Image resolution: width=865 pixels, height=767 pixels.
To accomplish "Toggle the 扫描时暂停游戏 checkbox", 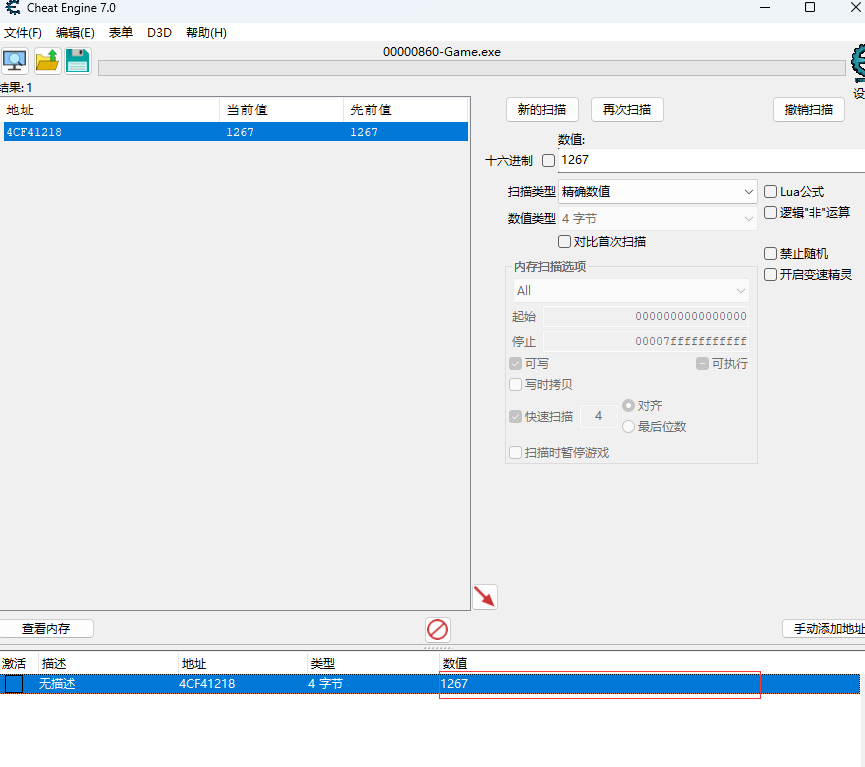I will click(516, 453).
